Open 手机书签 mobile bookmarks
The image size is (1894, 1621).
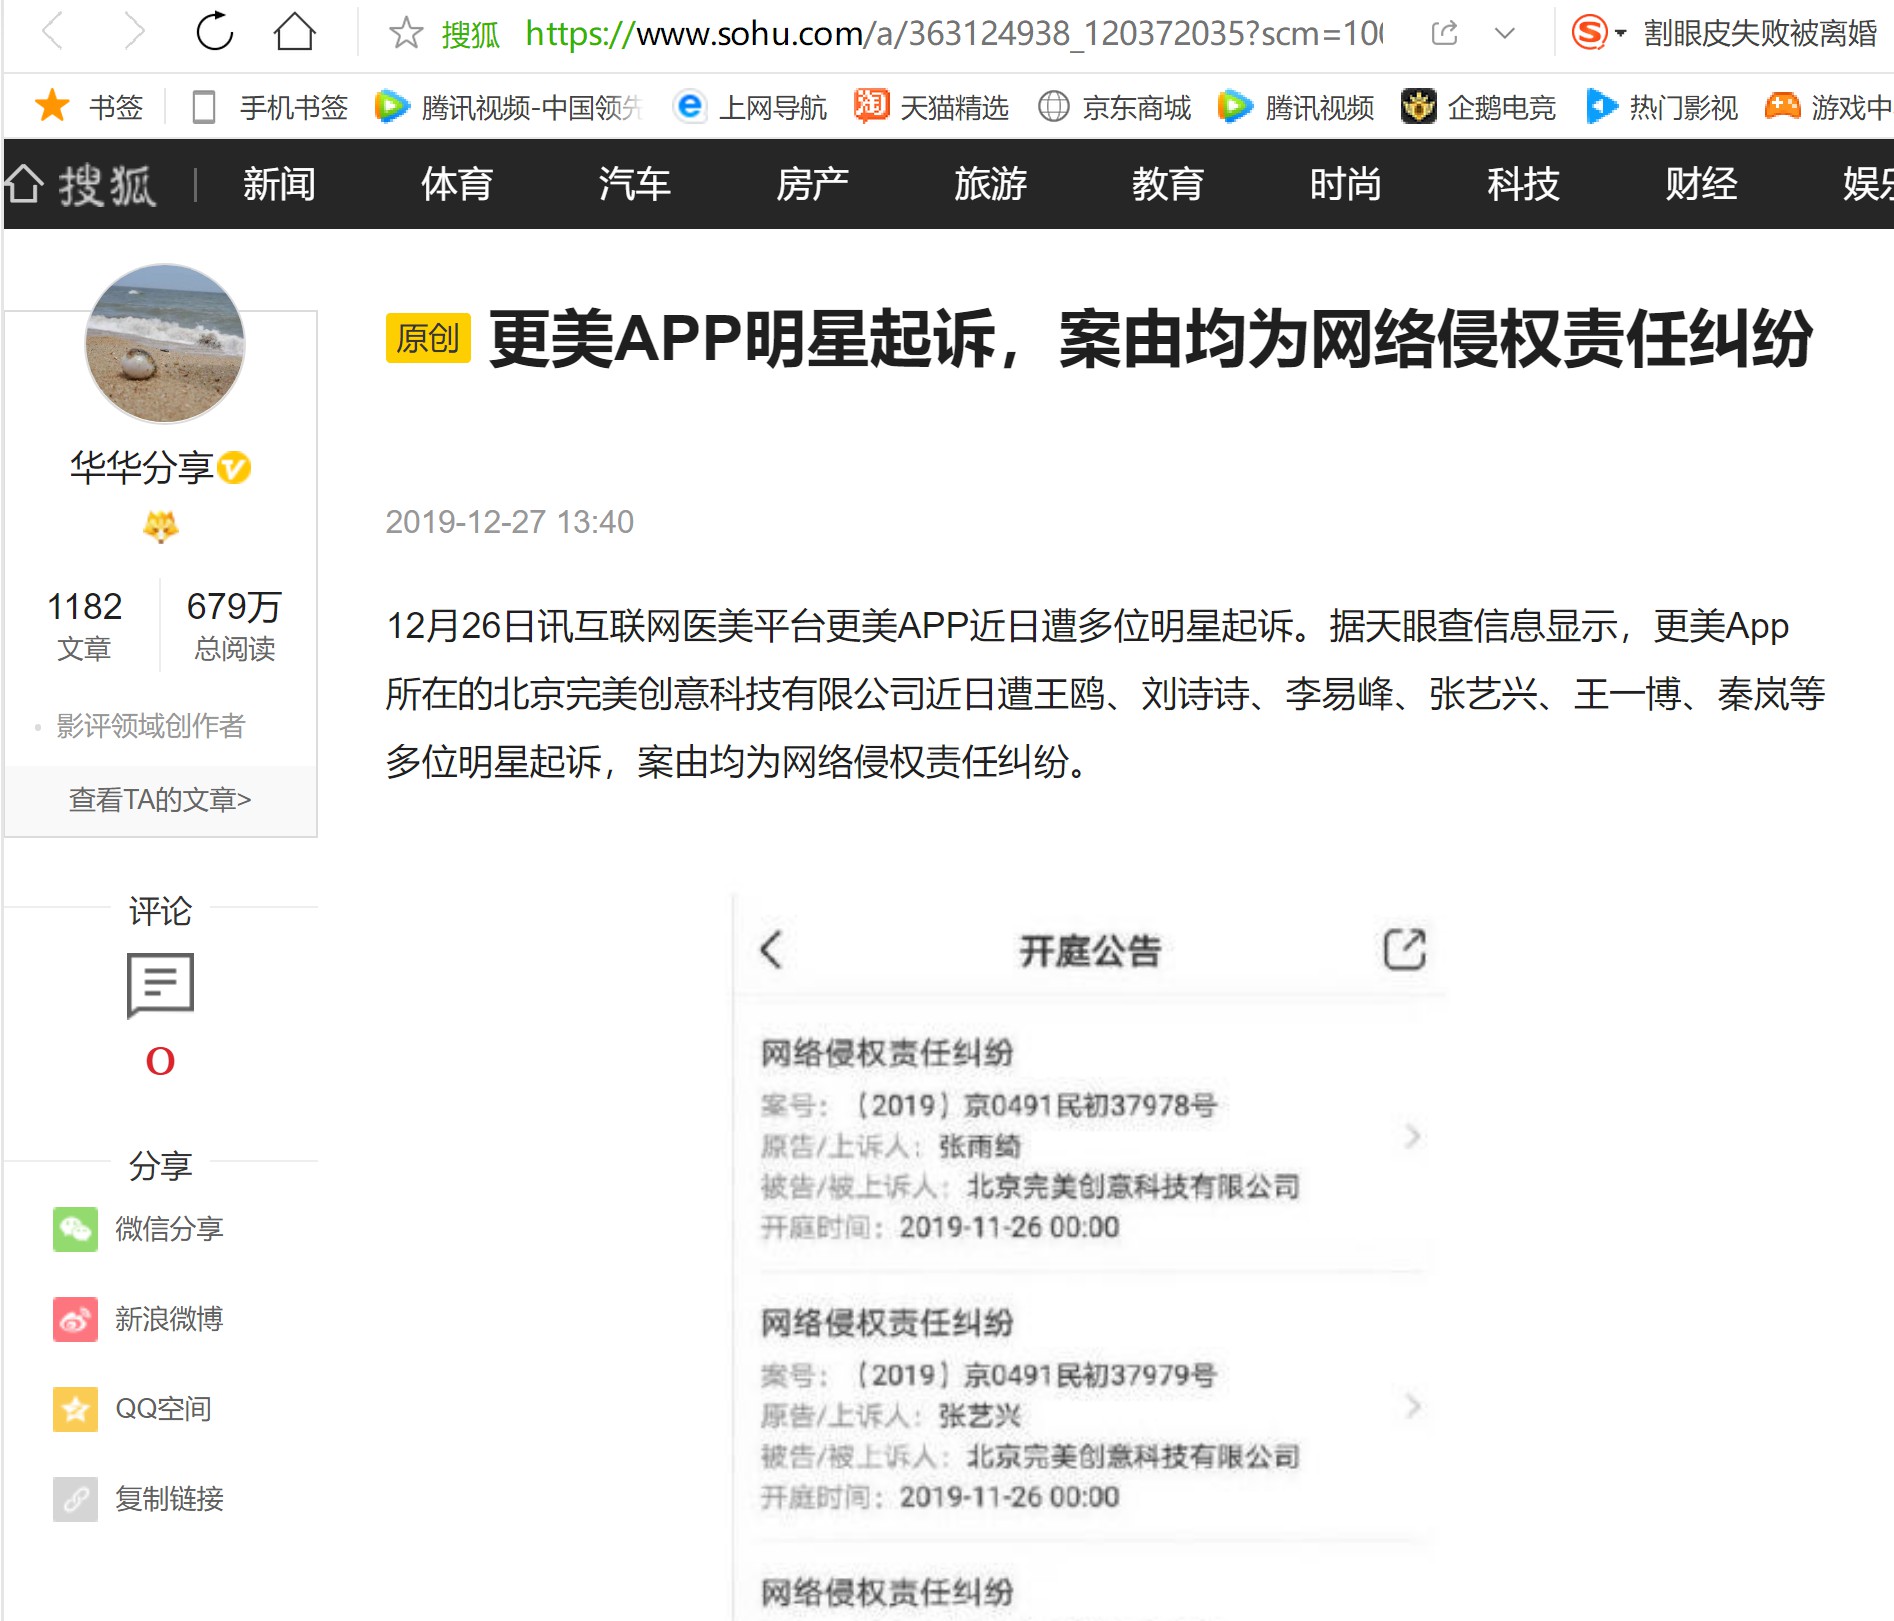[270, 106]
